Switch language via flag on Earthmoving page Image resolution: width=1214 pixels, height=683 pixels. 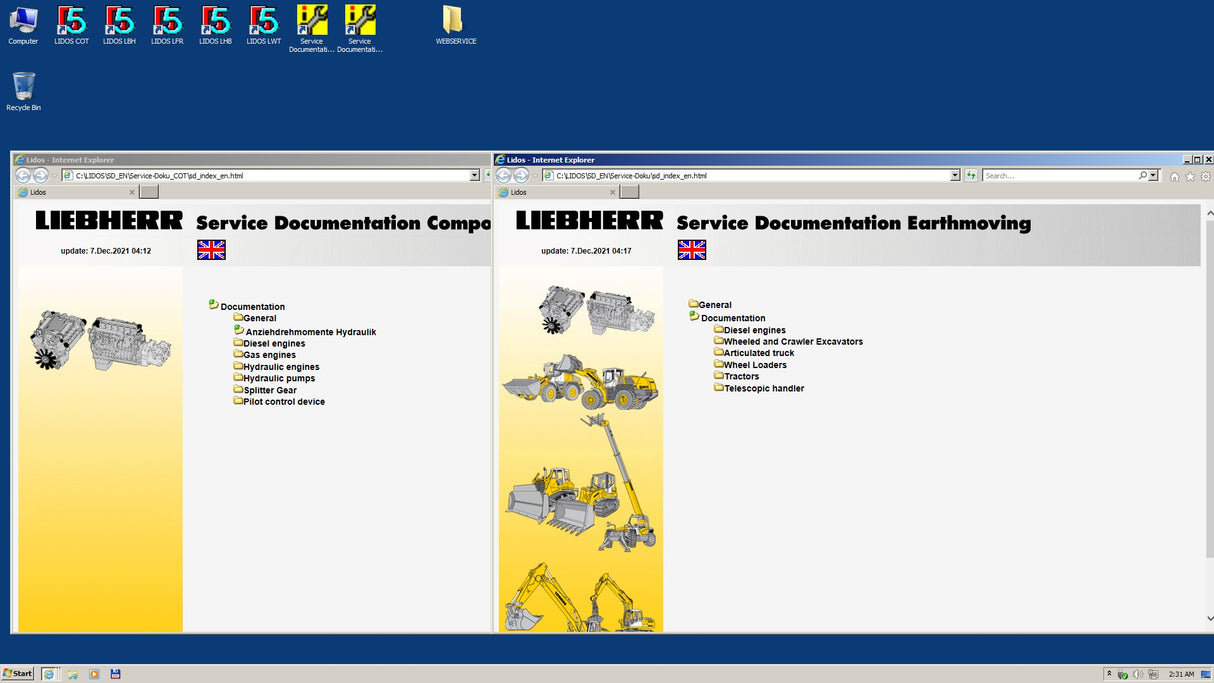[691, 250]
